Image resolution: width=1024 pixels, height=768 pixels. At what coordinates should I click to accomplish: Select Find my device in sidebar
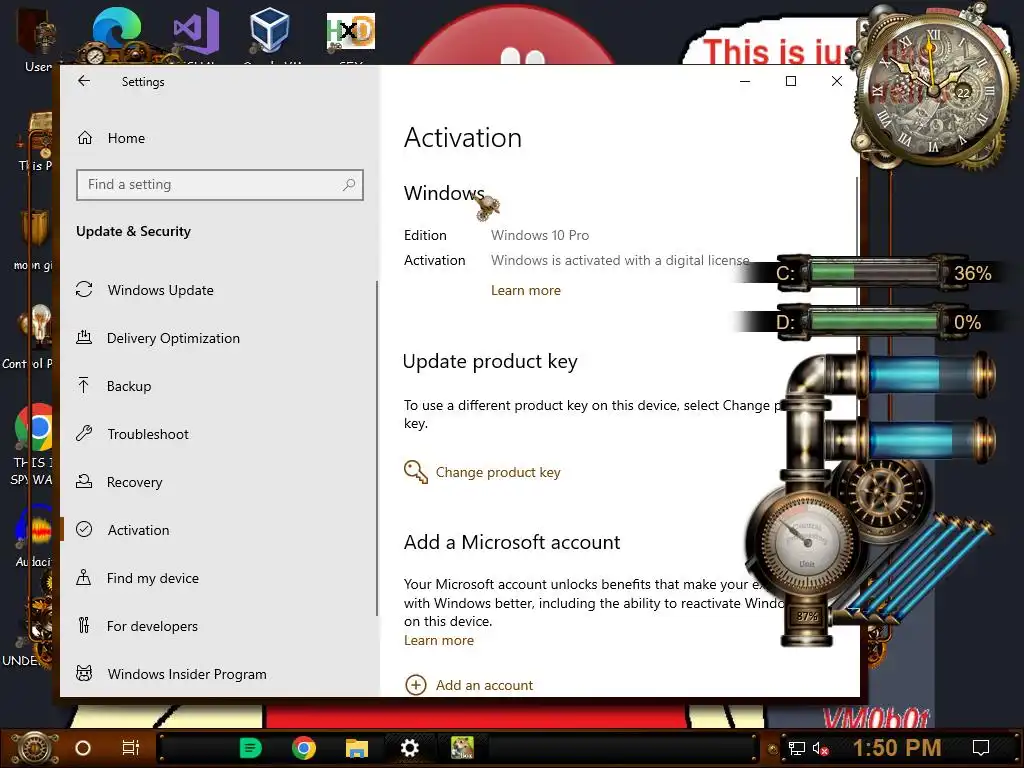click(153, 578)
